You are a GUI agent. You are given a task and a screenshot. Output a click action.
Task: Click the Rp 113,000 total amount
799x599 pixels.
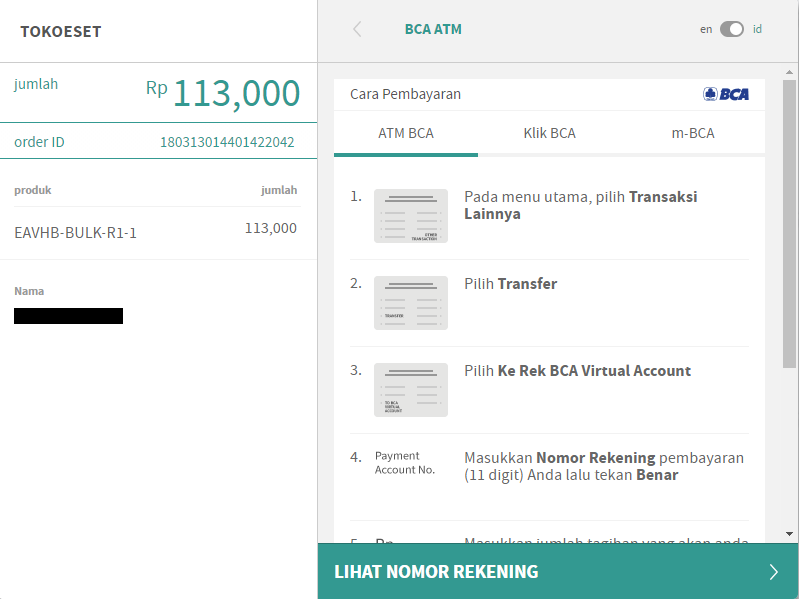click(223, 93)
